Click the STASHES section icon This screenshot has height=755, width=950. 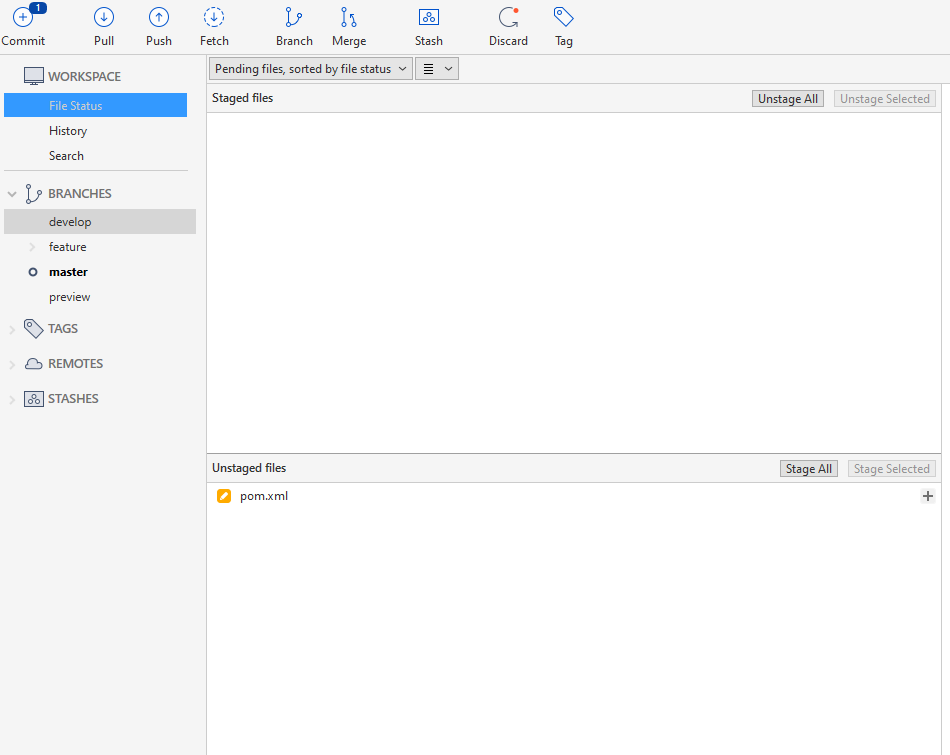click(x=33, y=399)
